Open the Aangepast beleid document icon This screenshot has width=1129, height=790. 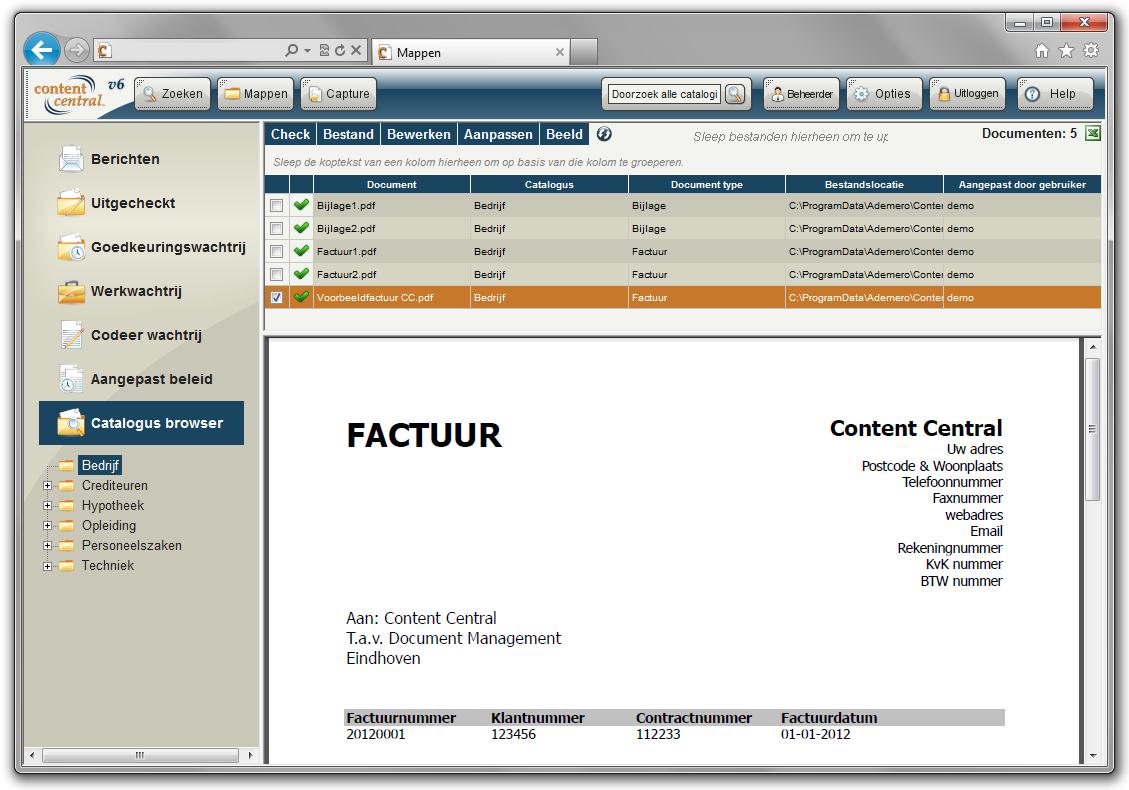(71, 379)
